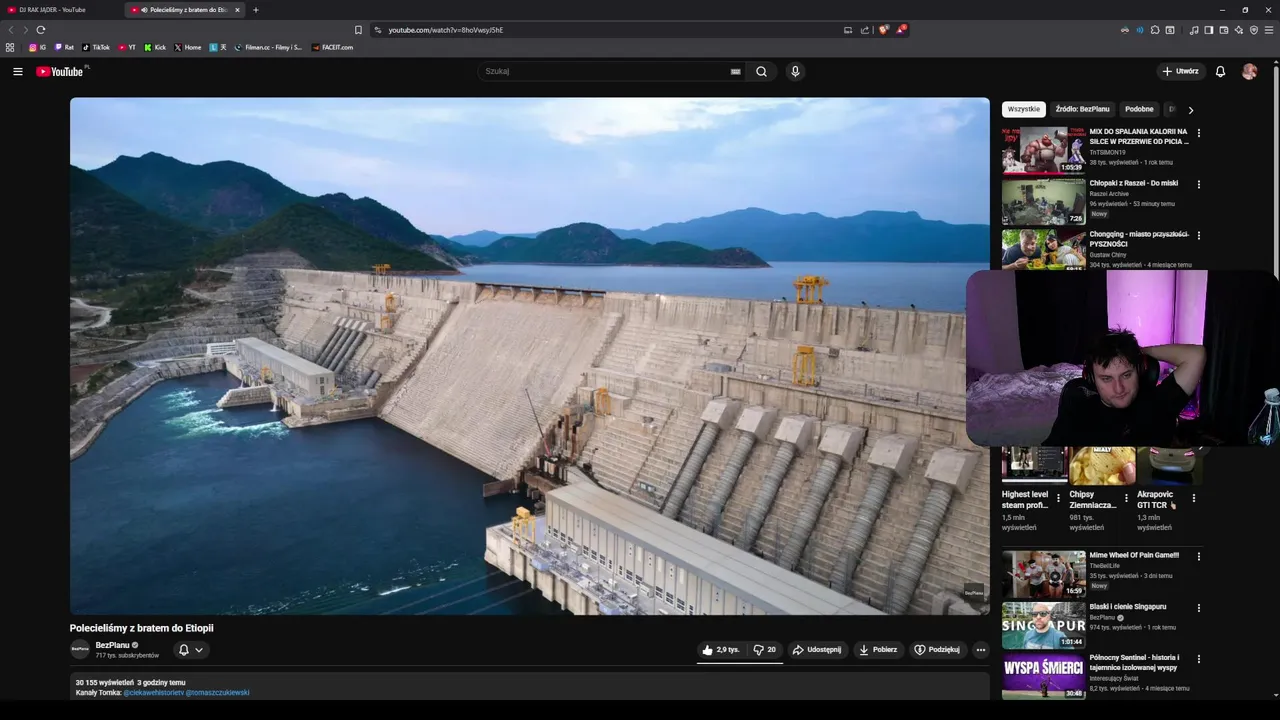Open Brave VPN shield icon
Viewport: 1280px width, 720px height.
click(1254, 30)
